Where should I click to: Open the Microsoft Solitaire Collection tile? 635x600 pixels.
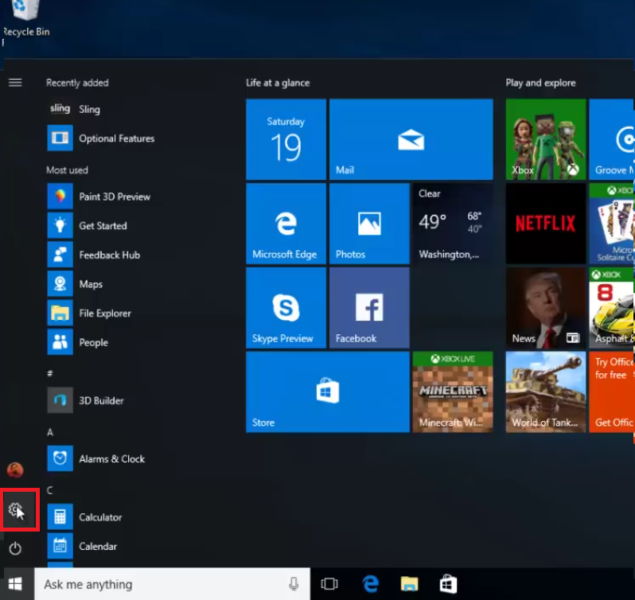point(612,223)
